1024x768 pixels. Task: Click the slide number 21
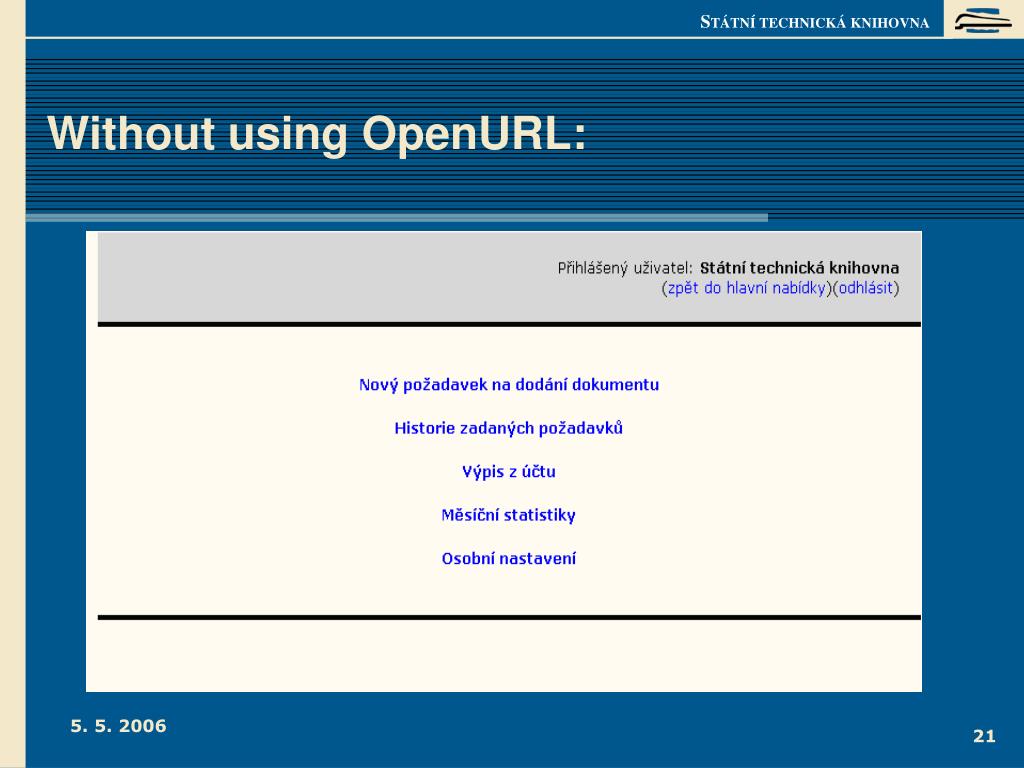[984, 736]
